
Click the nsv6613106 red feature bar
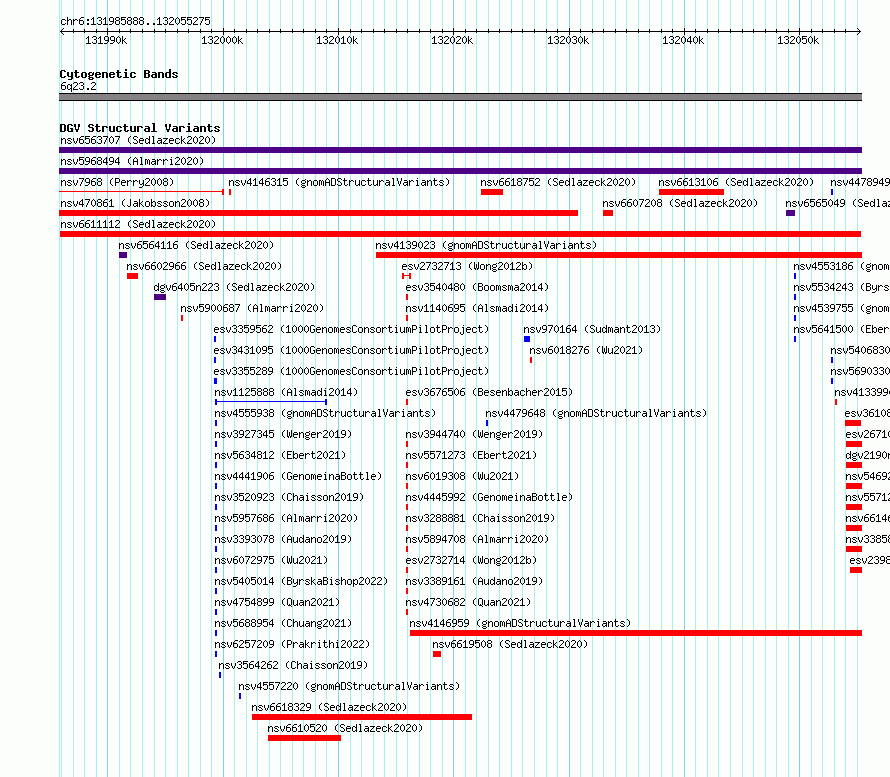pyautogui.click(x=691, y=192)
